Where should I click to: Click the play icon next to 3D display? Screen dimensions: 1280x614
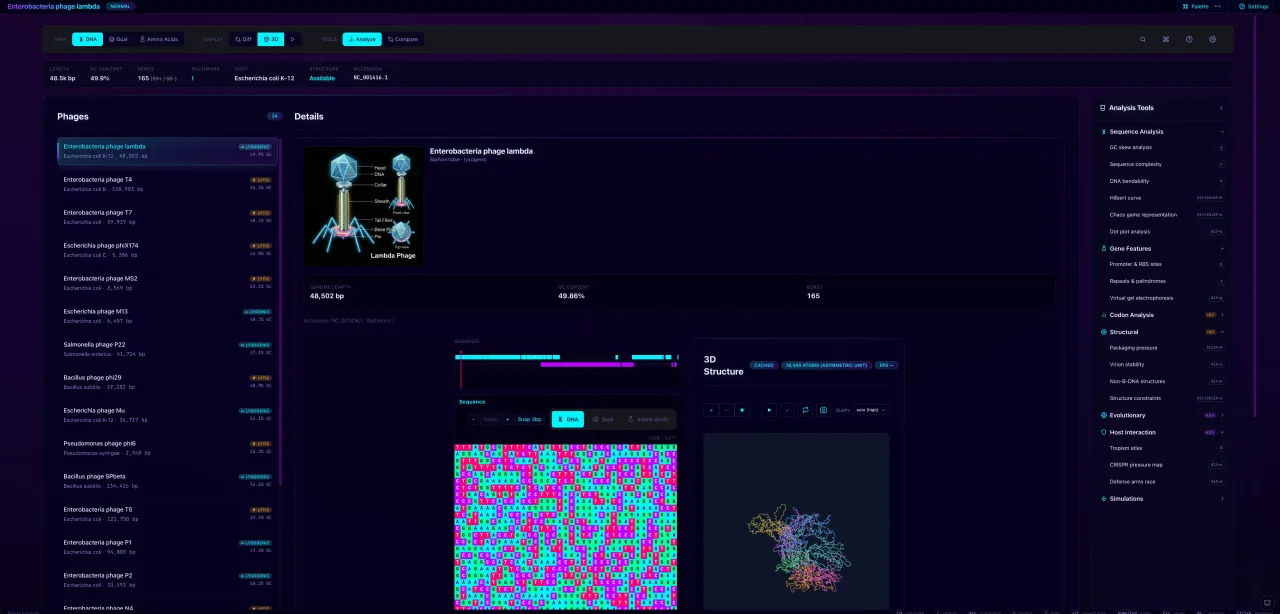click(293, 39)
